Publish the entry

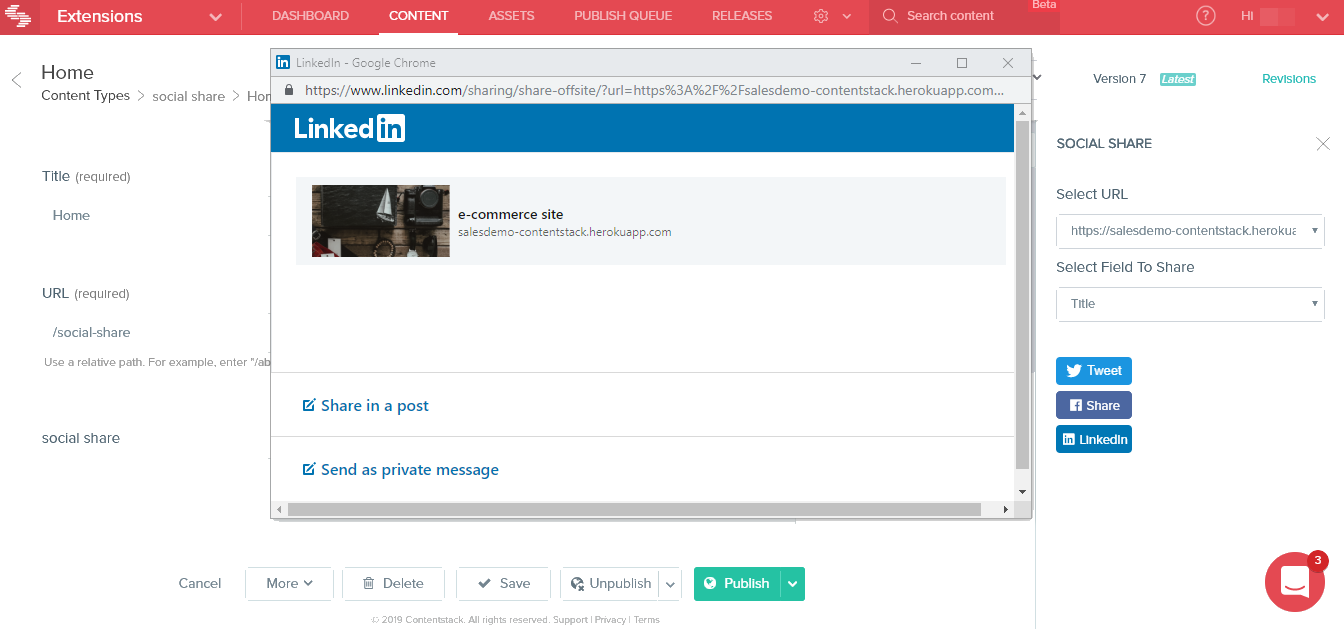[x=737, y=584]
